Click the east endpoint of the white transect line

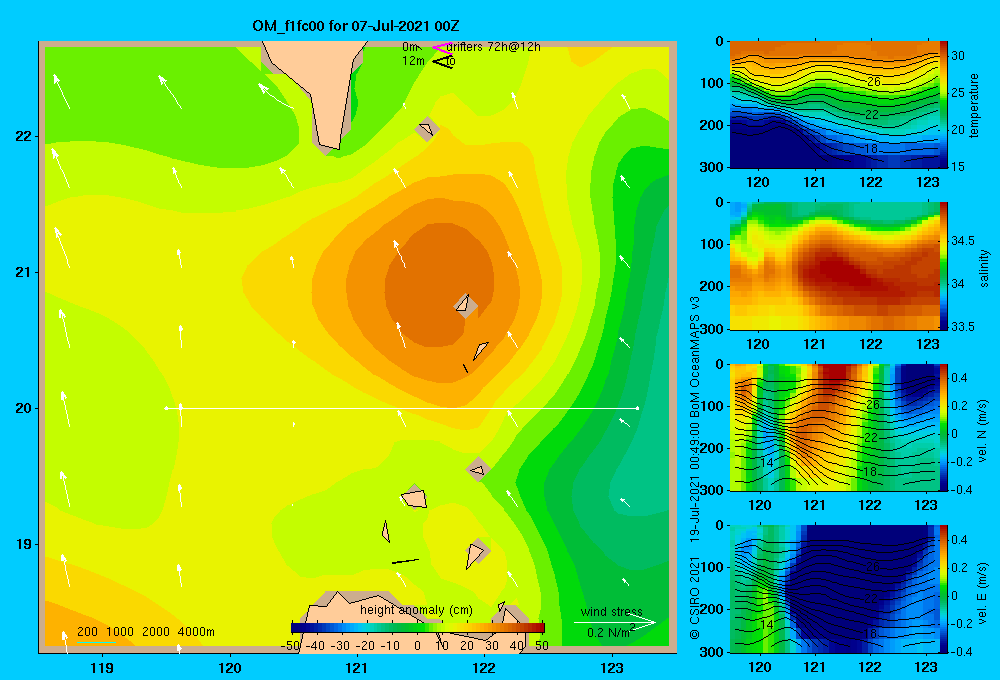click(x=638, y=408)
